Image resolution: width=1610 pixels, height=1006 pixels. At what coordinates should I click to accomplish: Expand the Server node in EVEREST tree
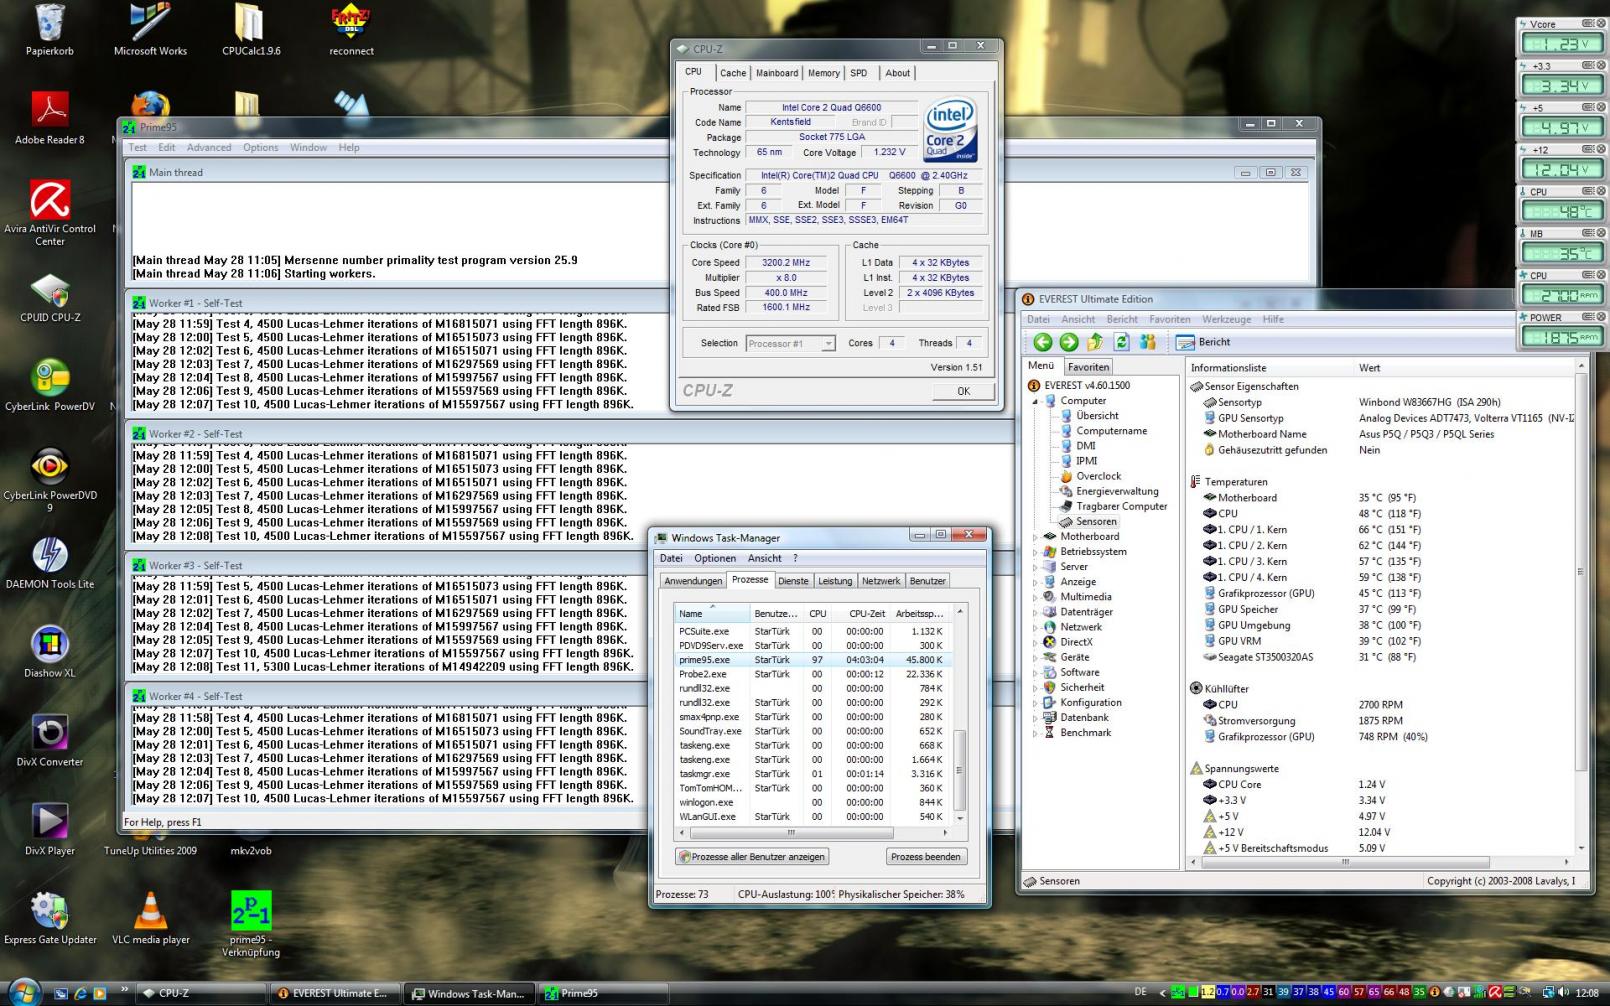click(x=1036, y=567)
